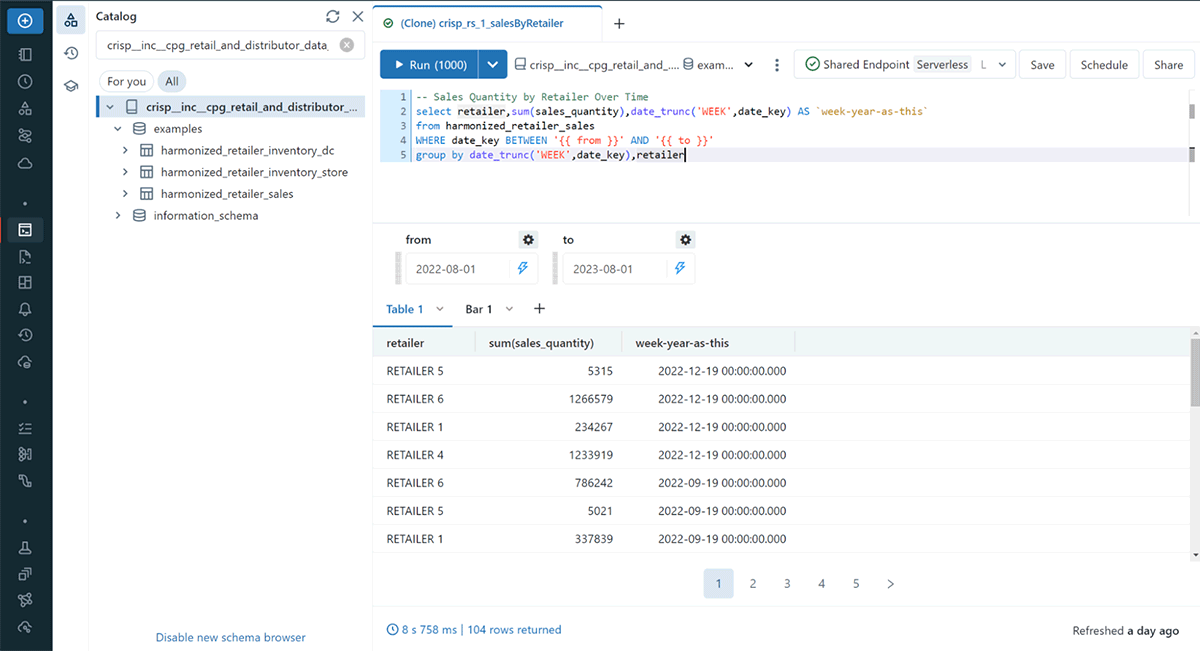
Task: Open settings gear for 'from' parameter
Action: [528, 240]
